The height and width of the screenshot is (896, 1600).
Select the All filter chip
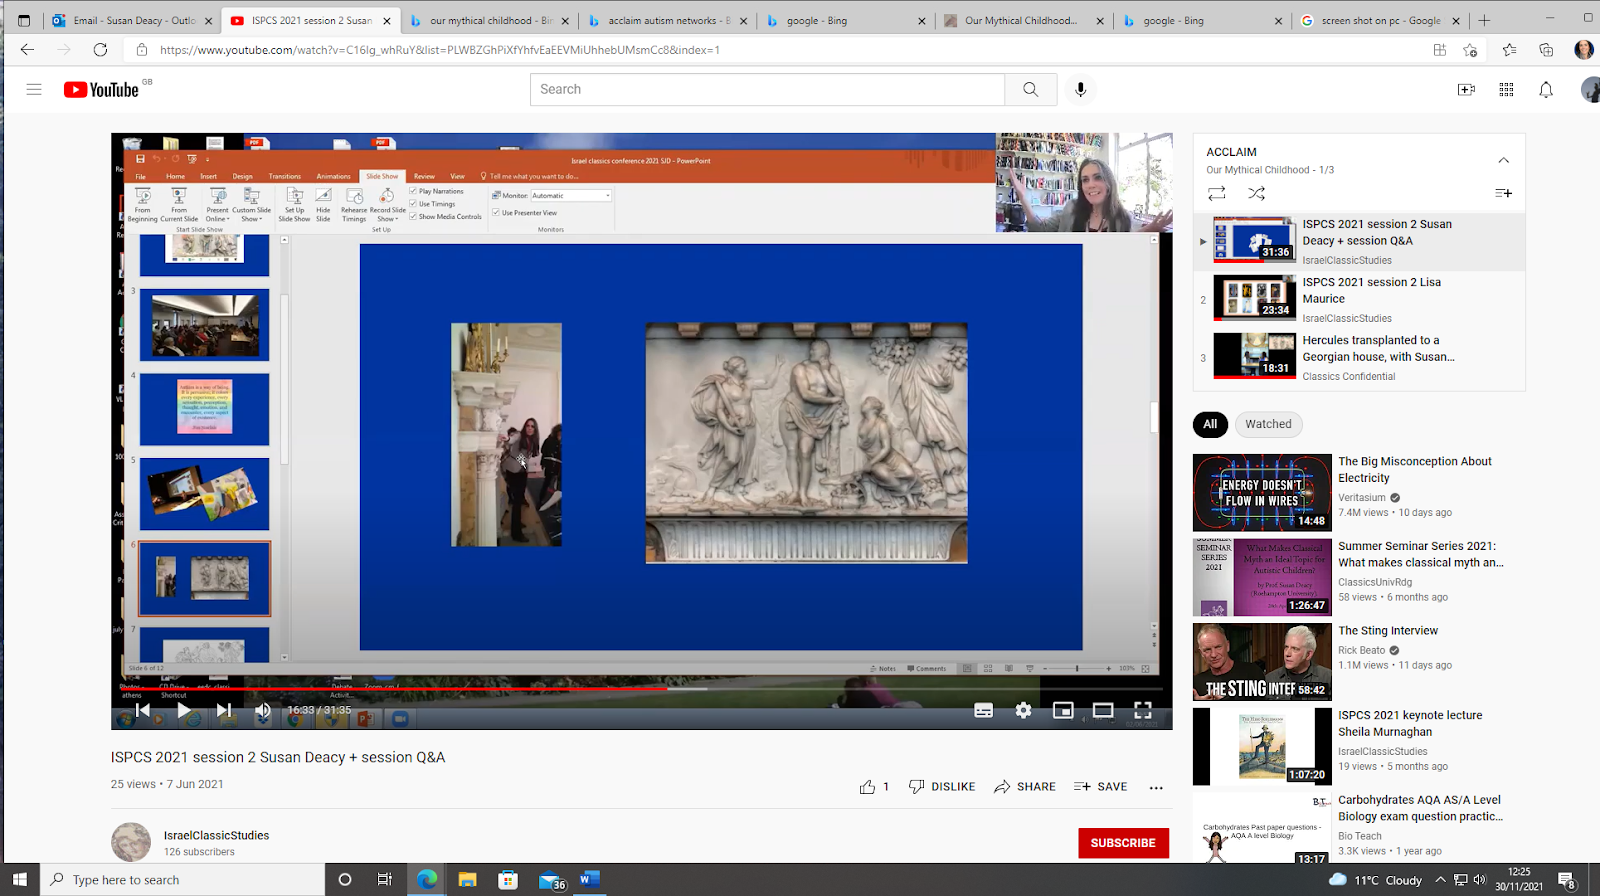tap(1210, 424)
